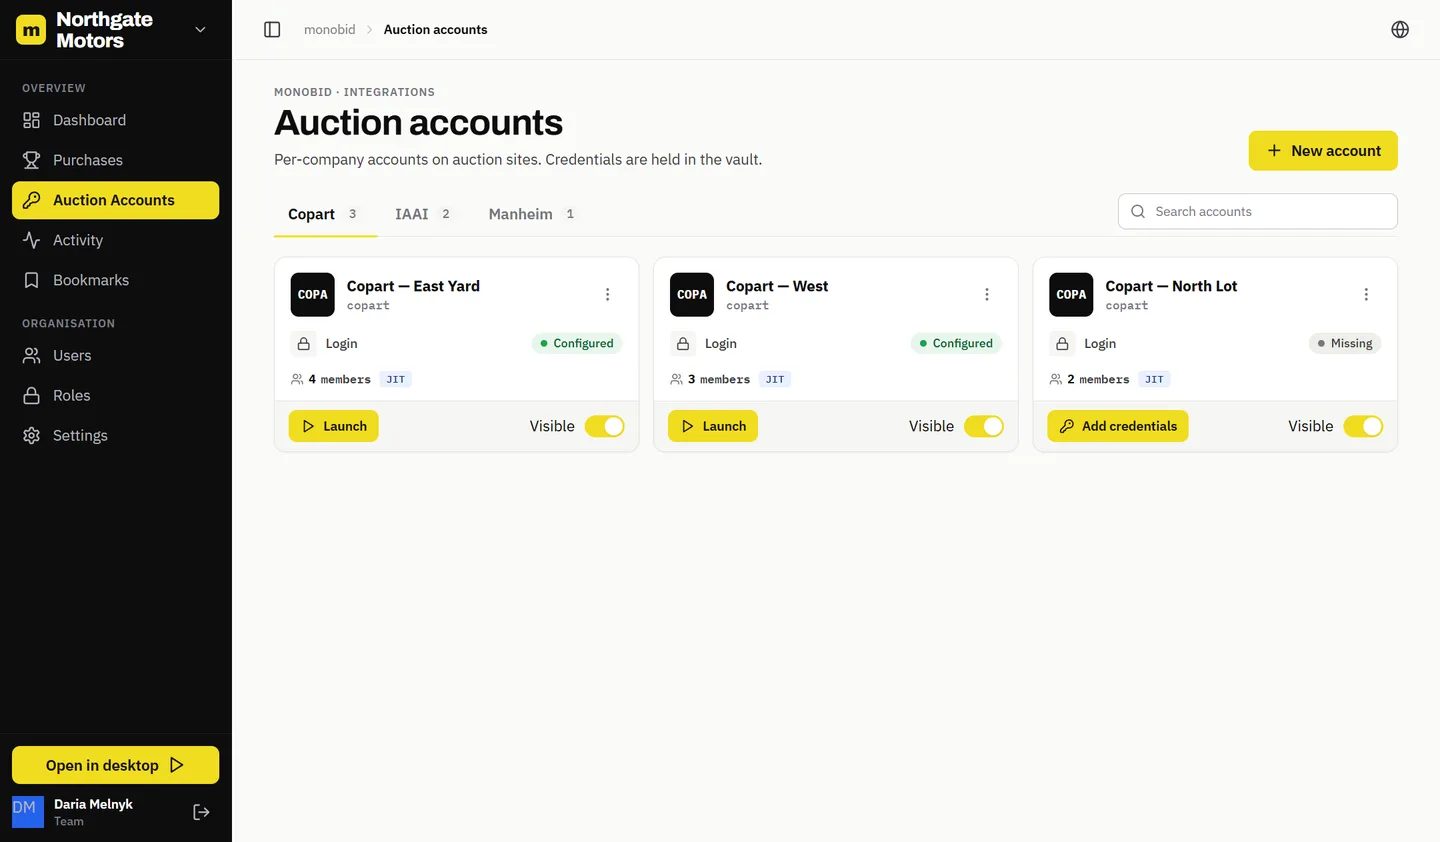Open Bookmarks in the sidebar

[115, 280]
